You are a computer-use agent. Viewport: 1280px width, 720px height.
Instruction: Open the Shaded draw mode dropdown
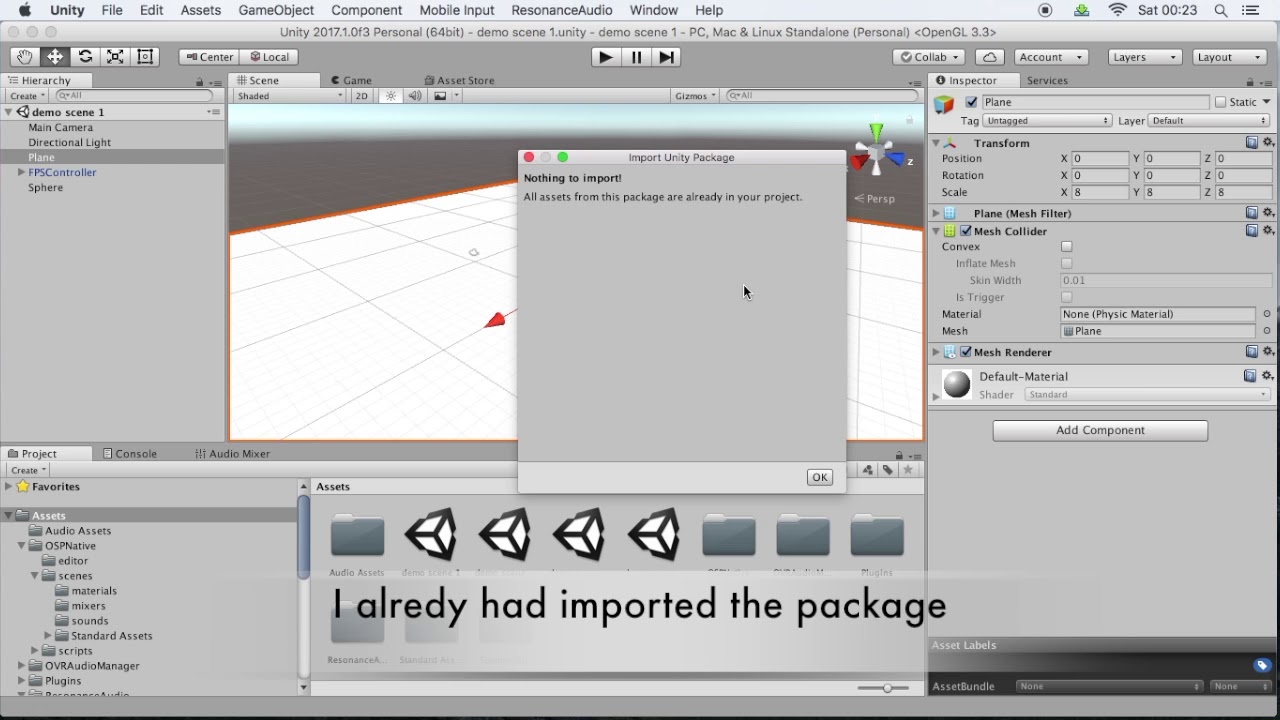290,96
